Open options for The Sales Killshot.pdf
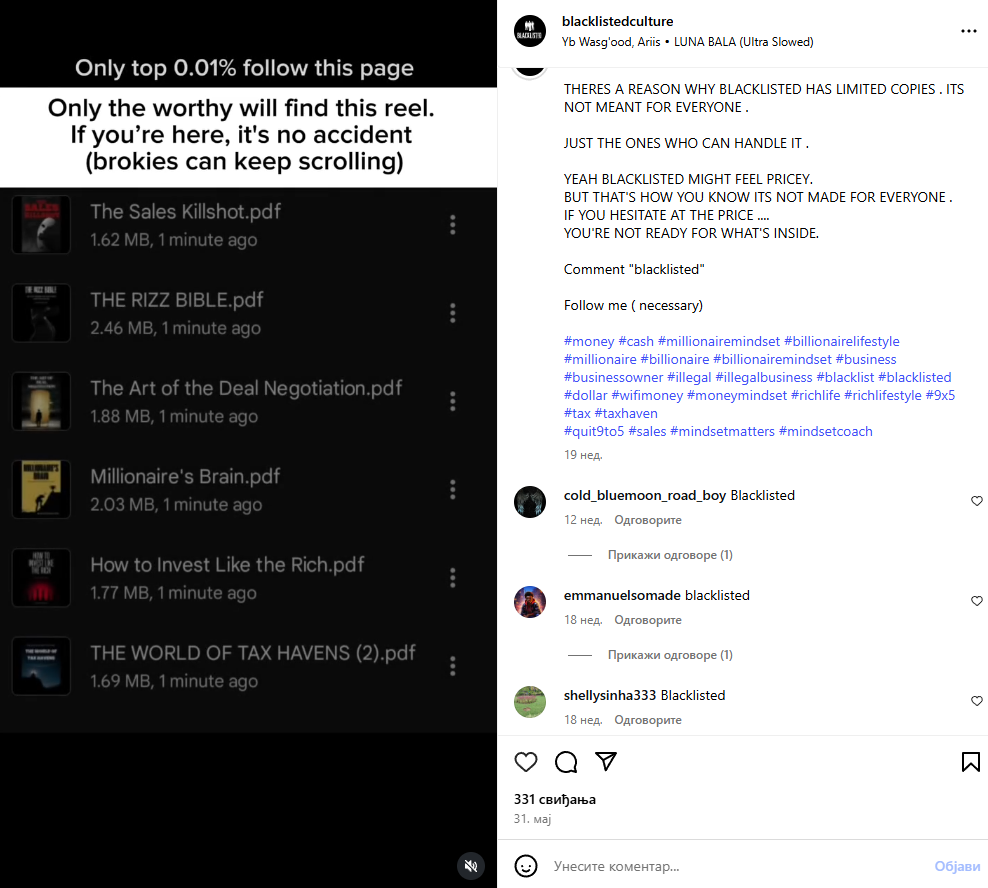This screenshot has height=888, width=988. [452, 225]
